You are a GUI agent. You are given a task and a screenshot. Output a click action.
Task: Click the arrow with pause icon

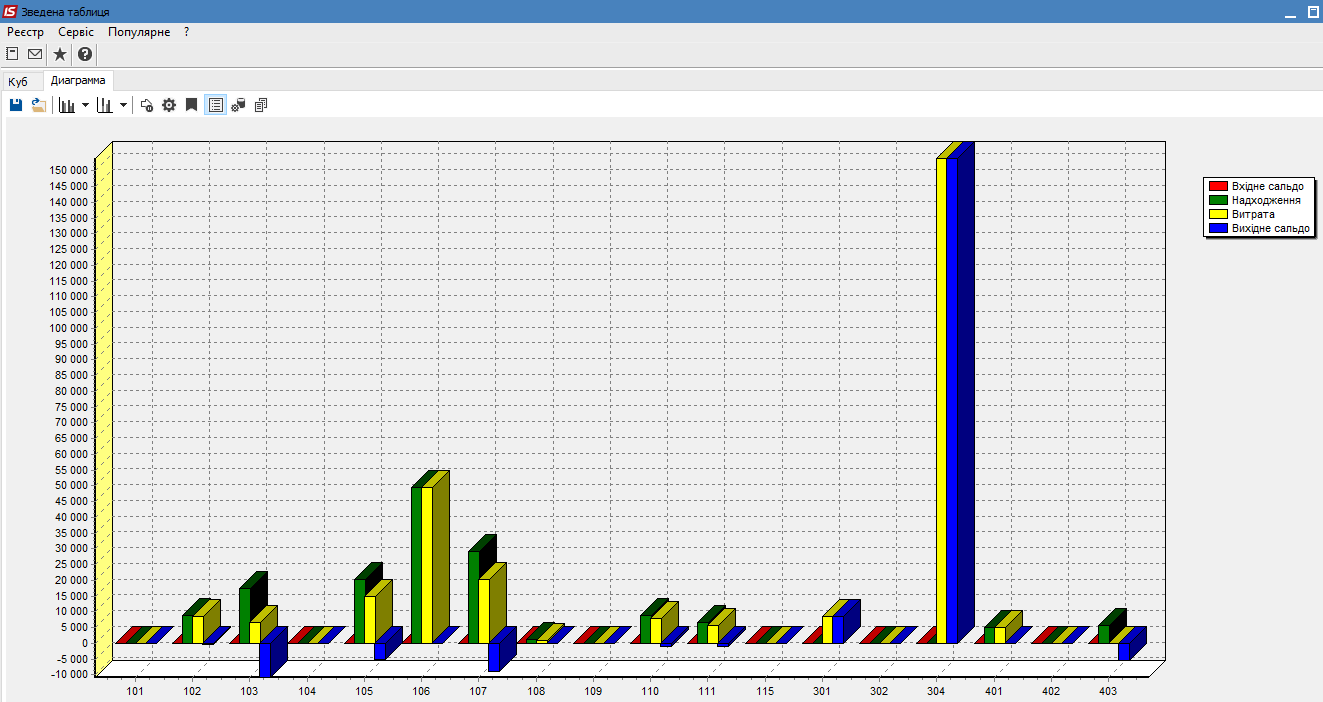147,105
